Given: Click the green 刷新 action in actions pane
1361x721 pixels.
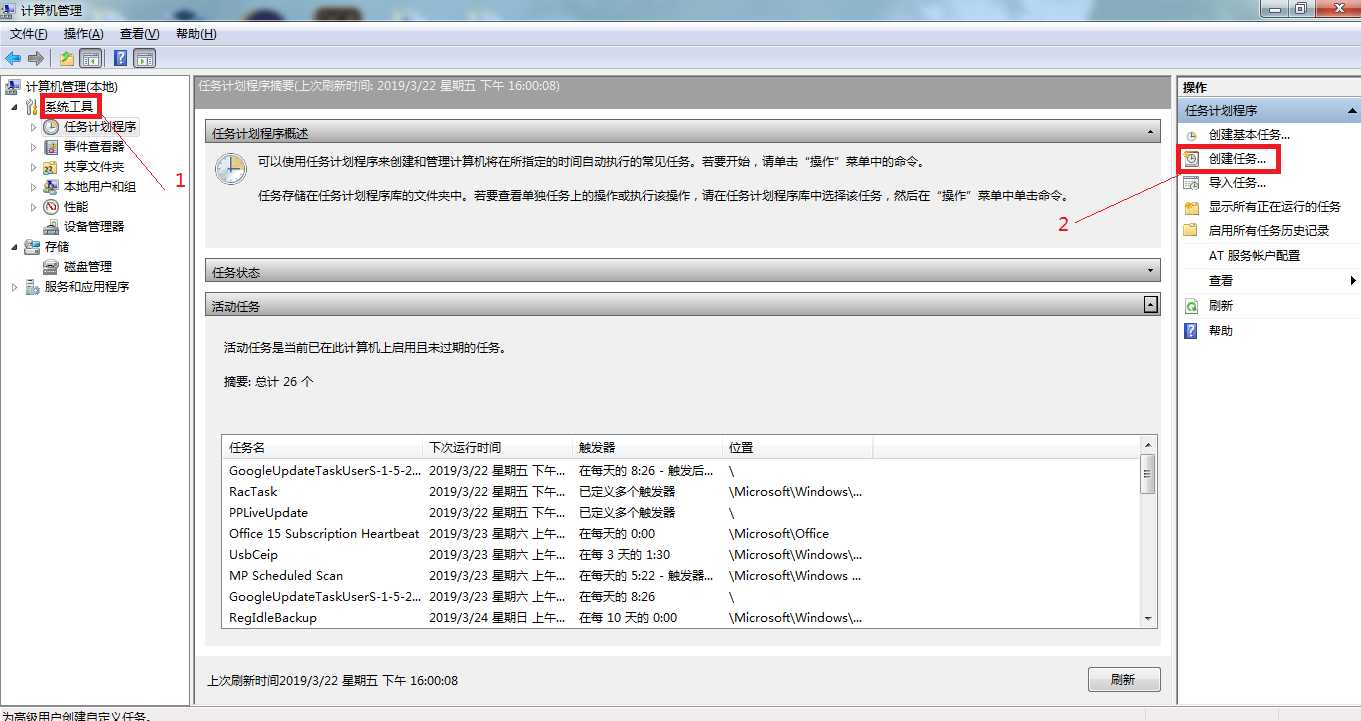Looking at the screenshot, I should tap(1220, 306).
